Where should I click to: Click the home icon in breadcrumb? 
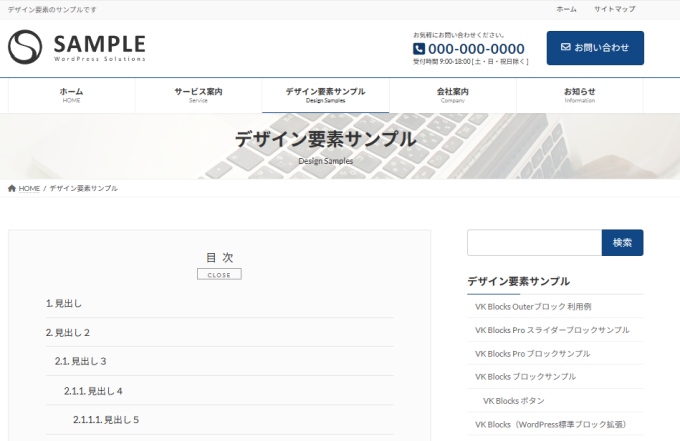(12, 188)
